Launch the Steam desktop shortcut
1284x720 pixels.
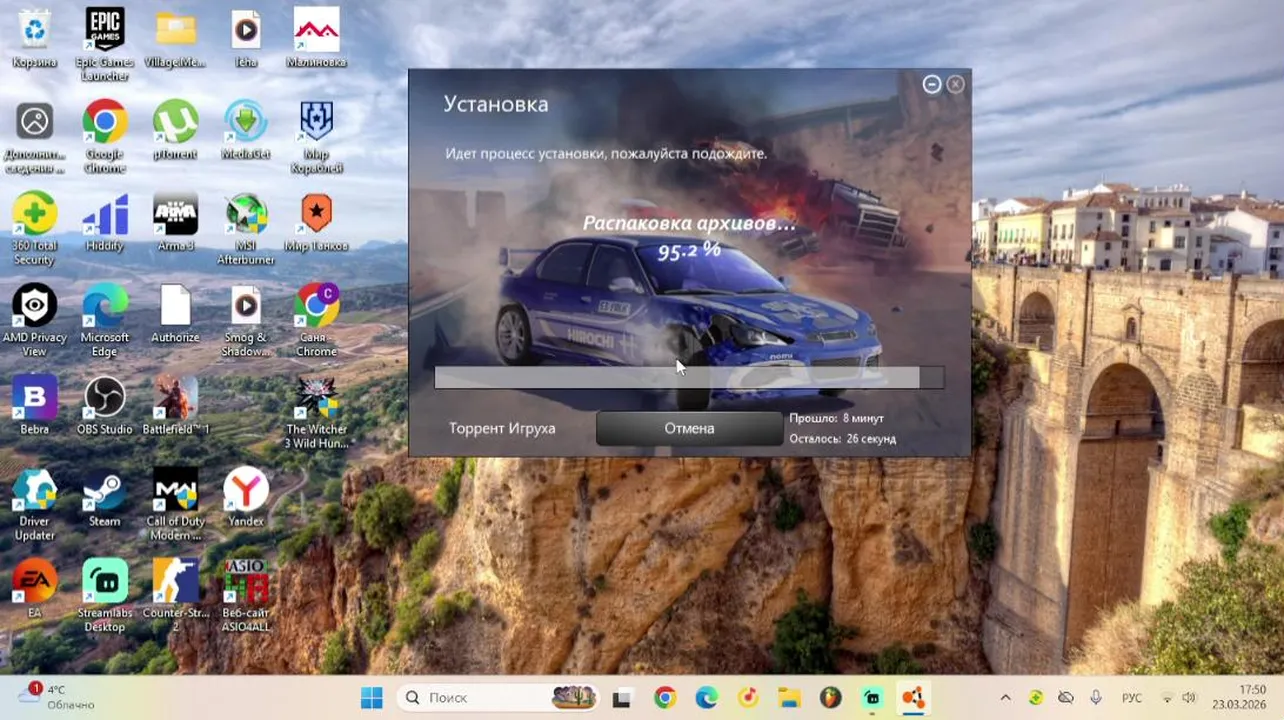tap(105, 498)
